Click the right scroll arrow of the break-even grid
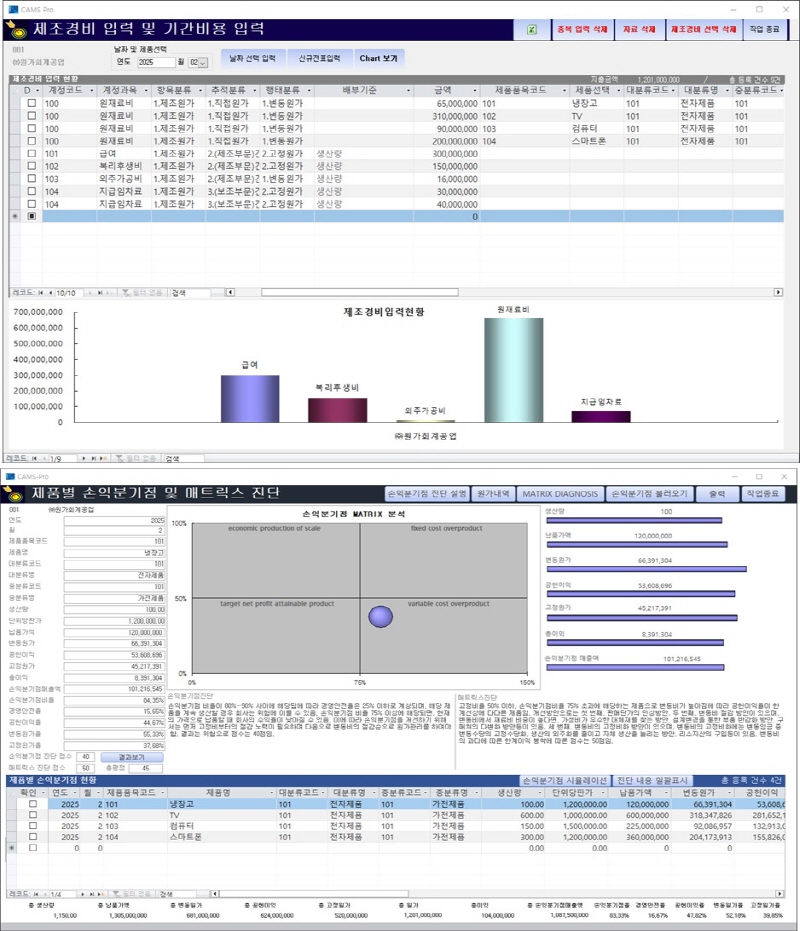Viewport: 800px width, 931px height. 780,894
